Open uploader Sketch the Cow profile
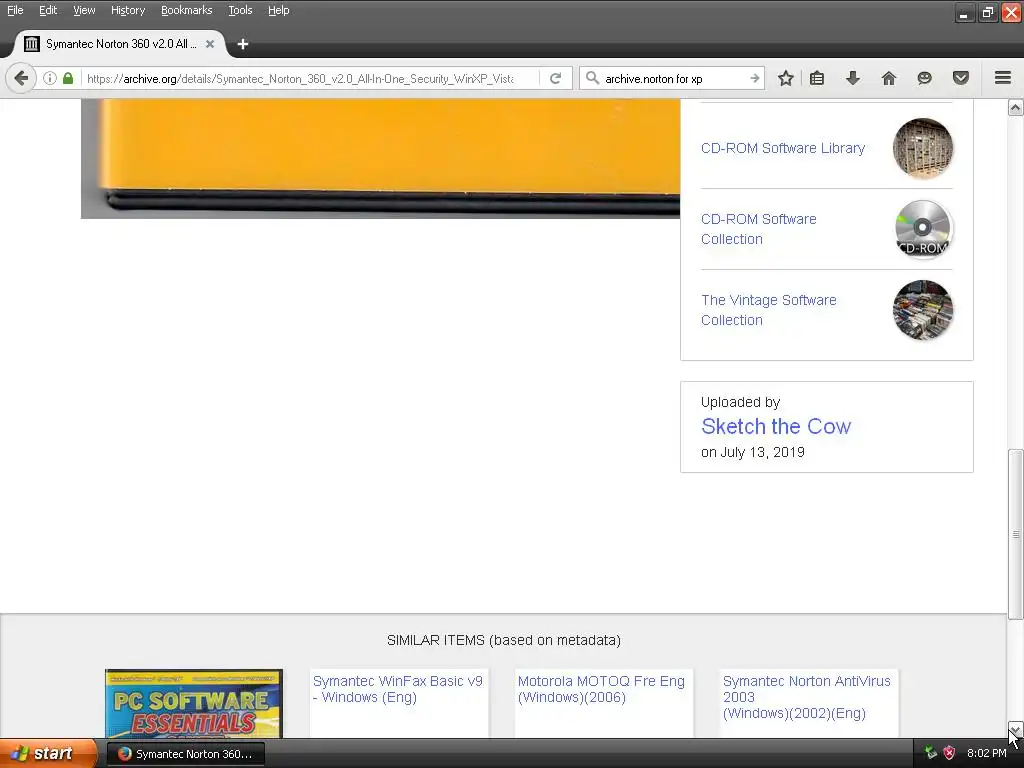Image resolution: width=1024 pixels, height=768 pixels. [776, 426]
